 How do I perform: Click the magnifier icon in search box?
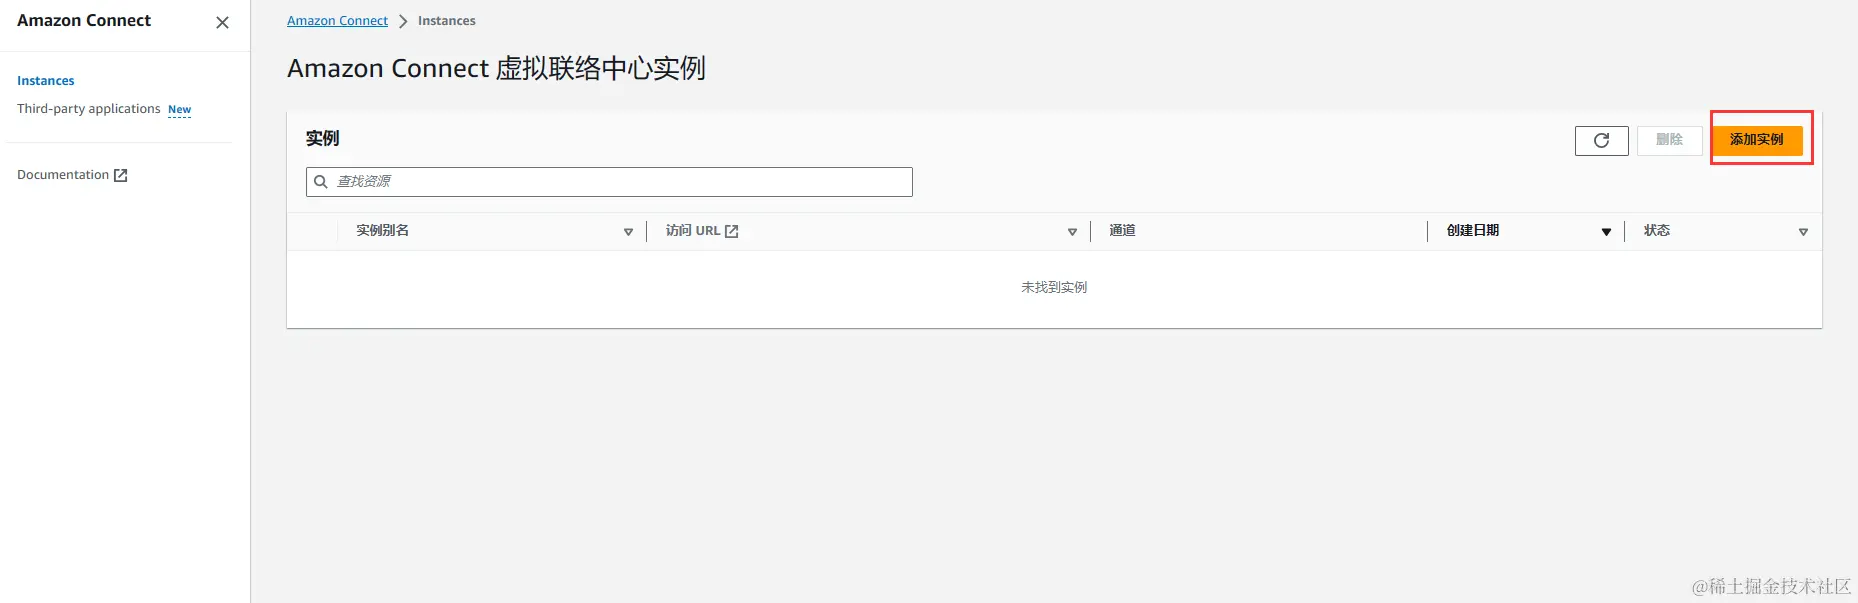point(321,182)
